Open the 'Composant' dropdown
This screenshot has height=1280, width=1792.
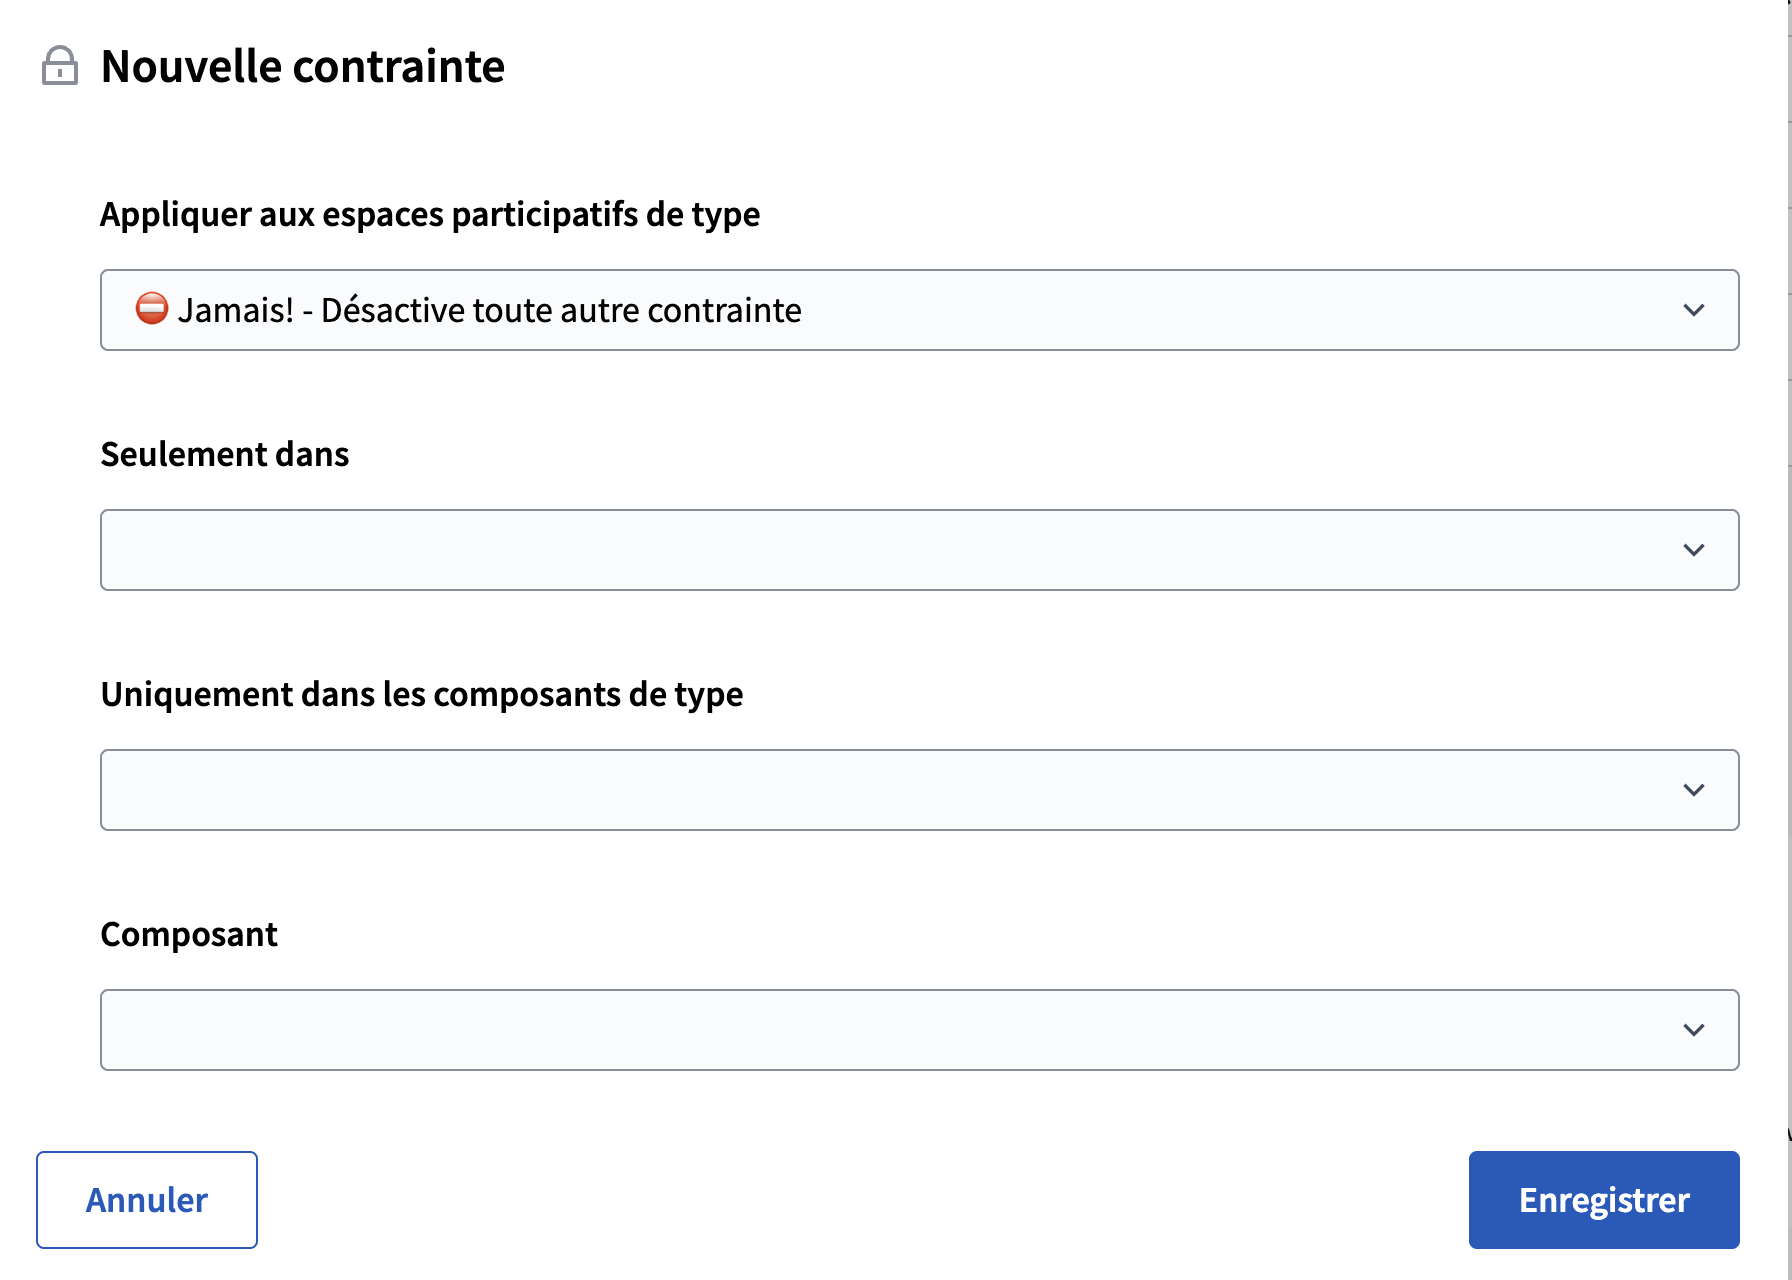918,1030
